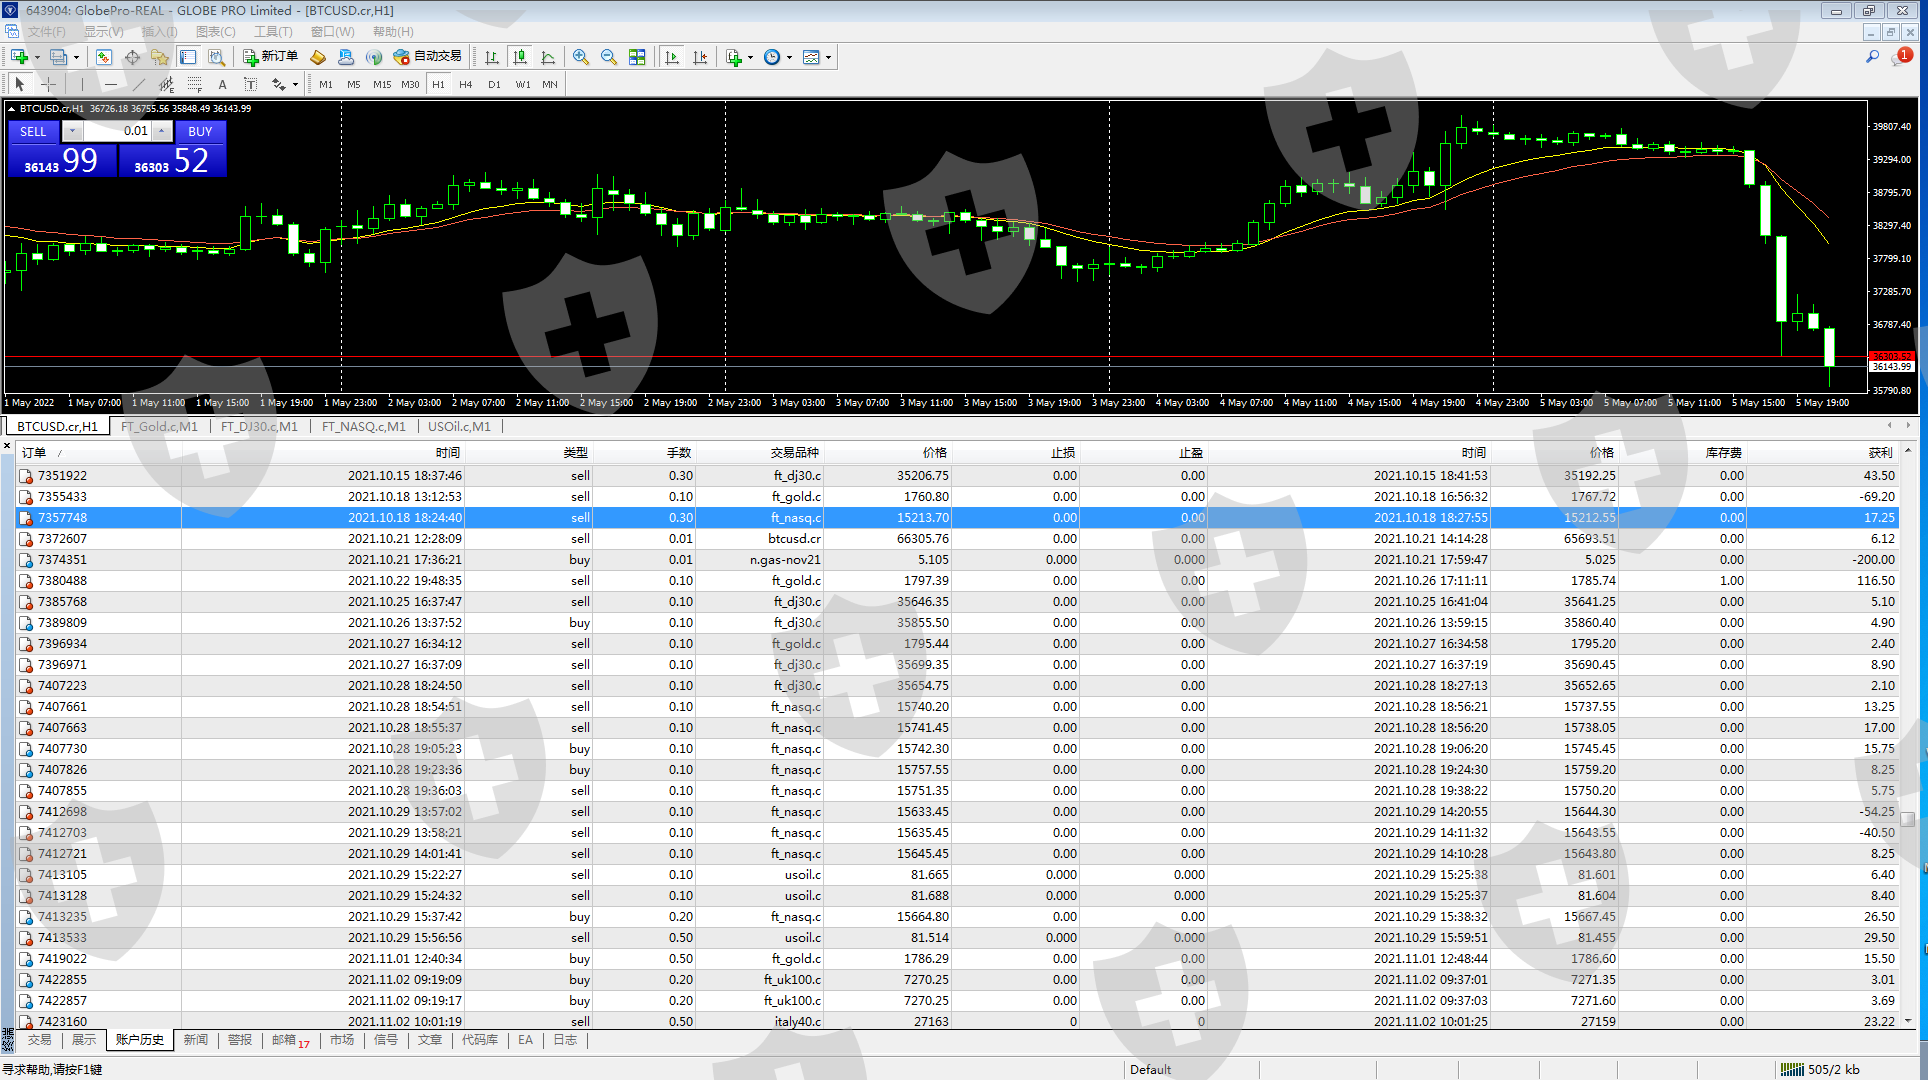Toggle the chart shift button
The height and width of the screenshot is (1080, 1928).
pyautogui.click(x=700, y=58)
